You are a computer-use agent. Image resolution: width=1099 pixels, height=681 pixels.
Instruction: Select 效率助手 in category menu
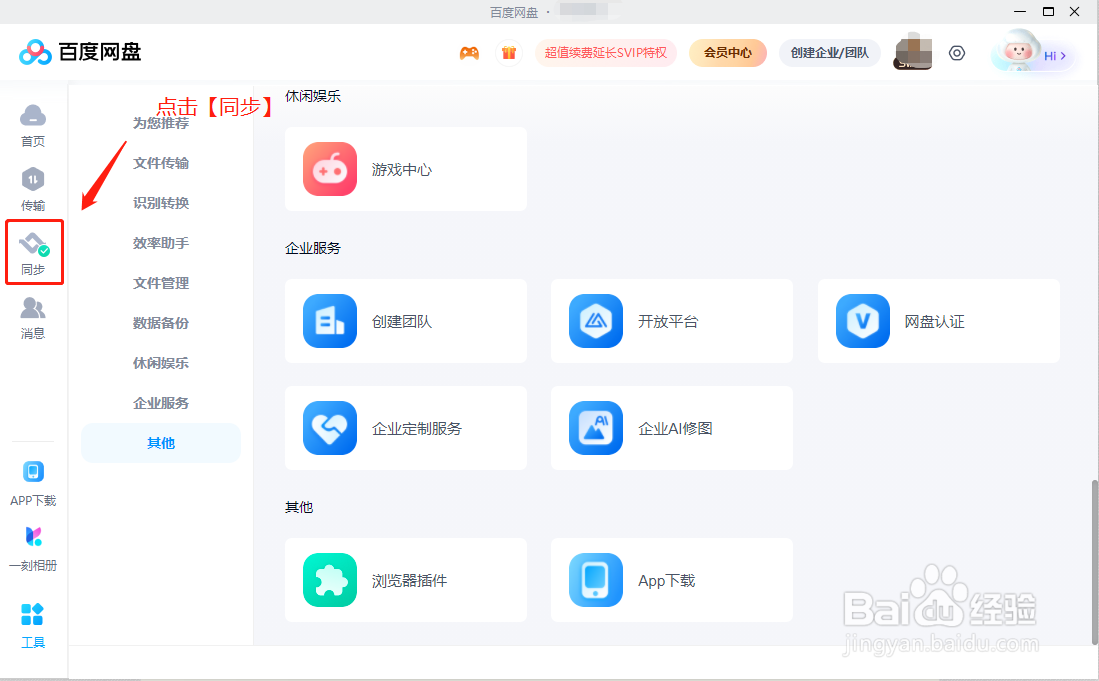coord(161,243)
